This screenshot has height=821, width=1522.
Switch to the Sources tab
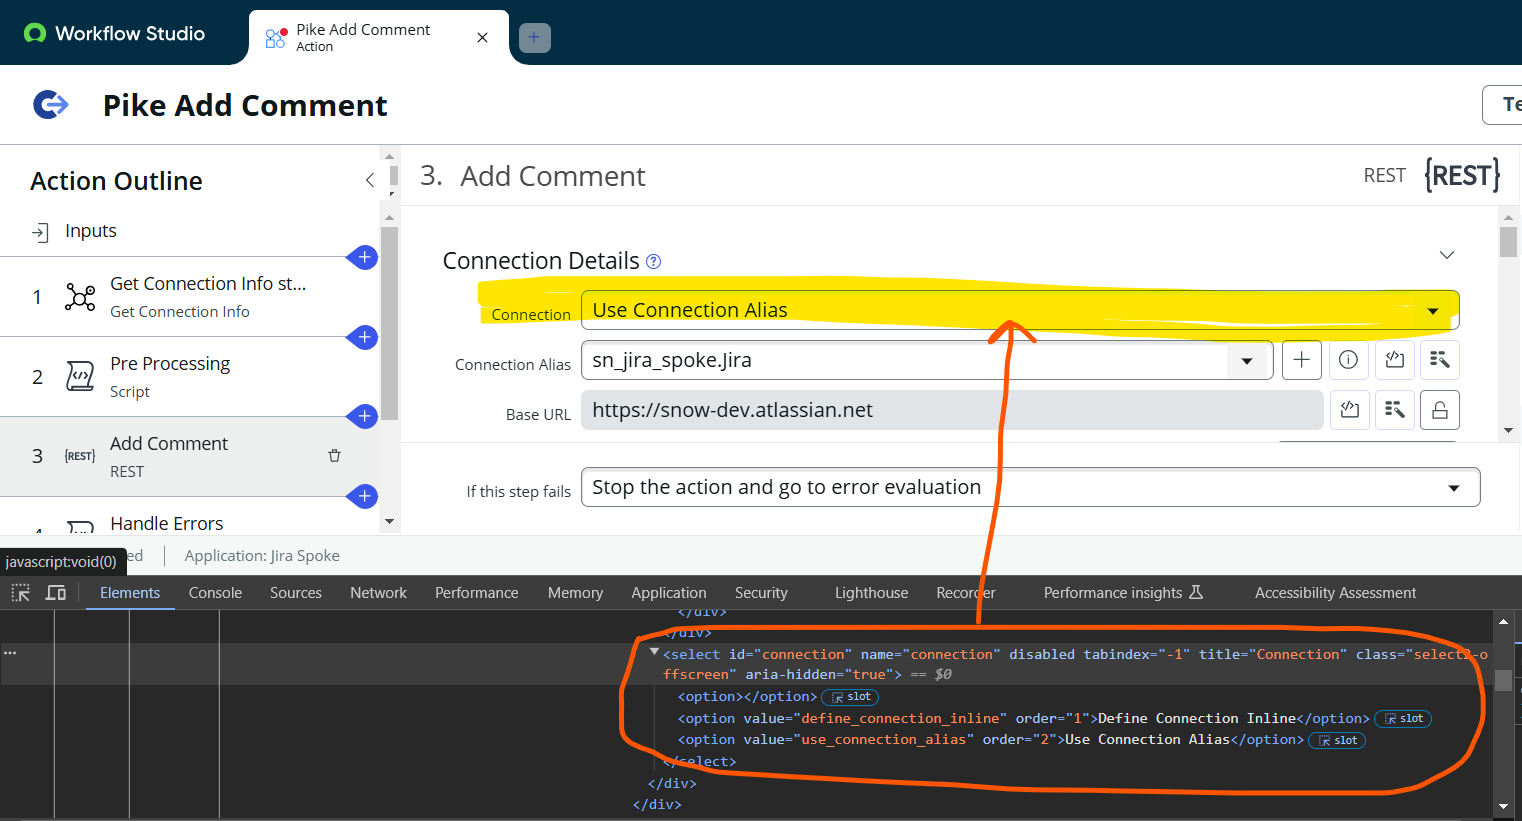tap(296, 593)
